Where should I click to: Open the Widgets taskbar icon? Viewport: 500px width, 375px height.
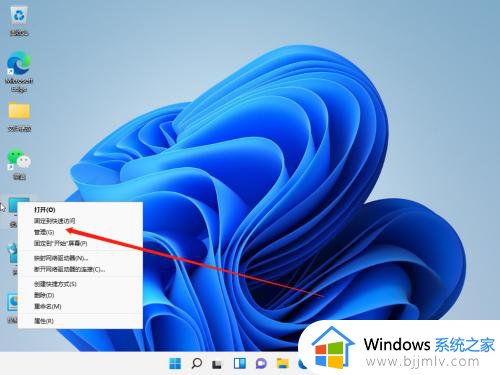239,363
